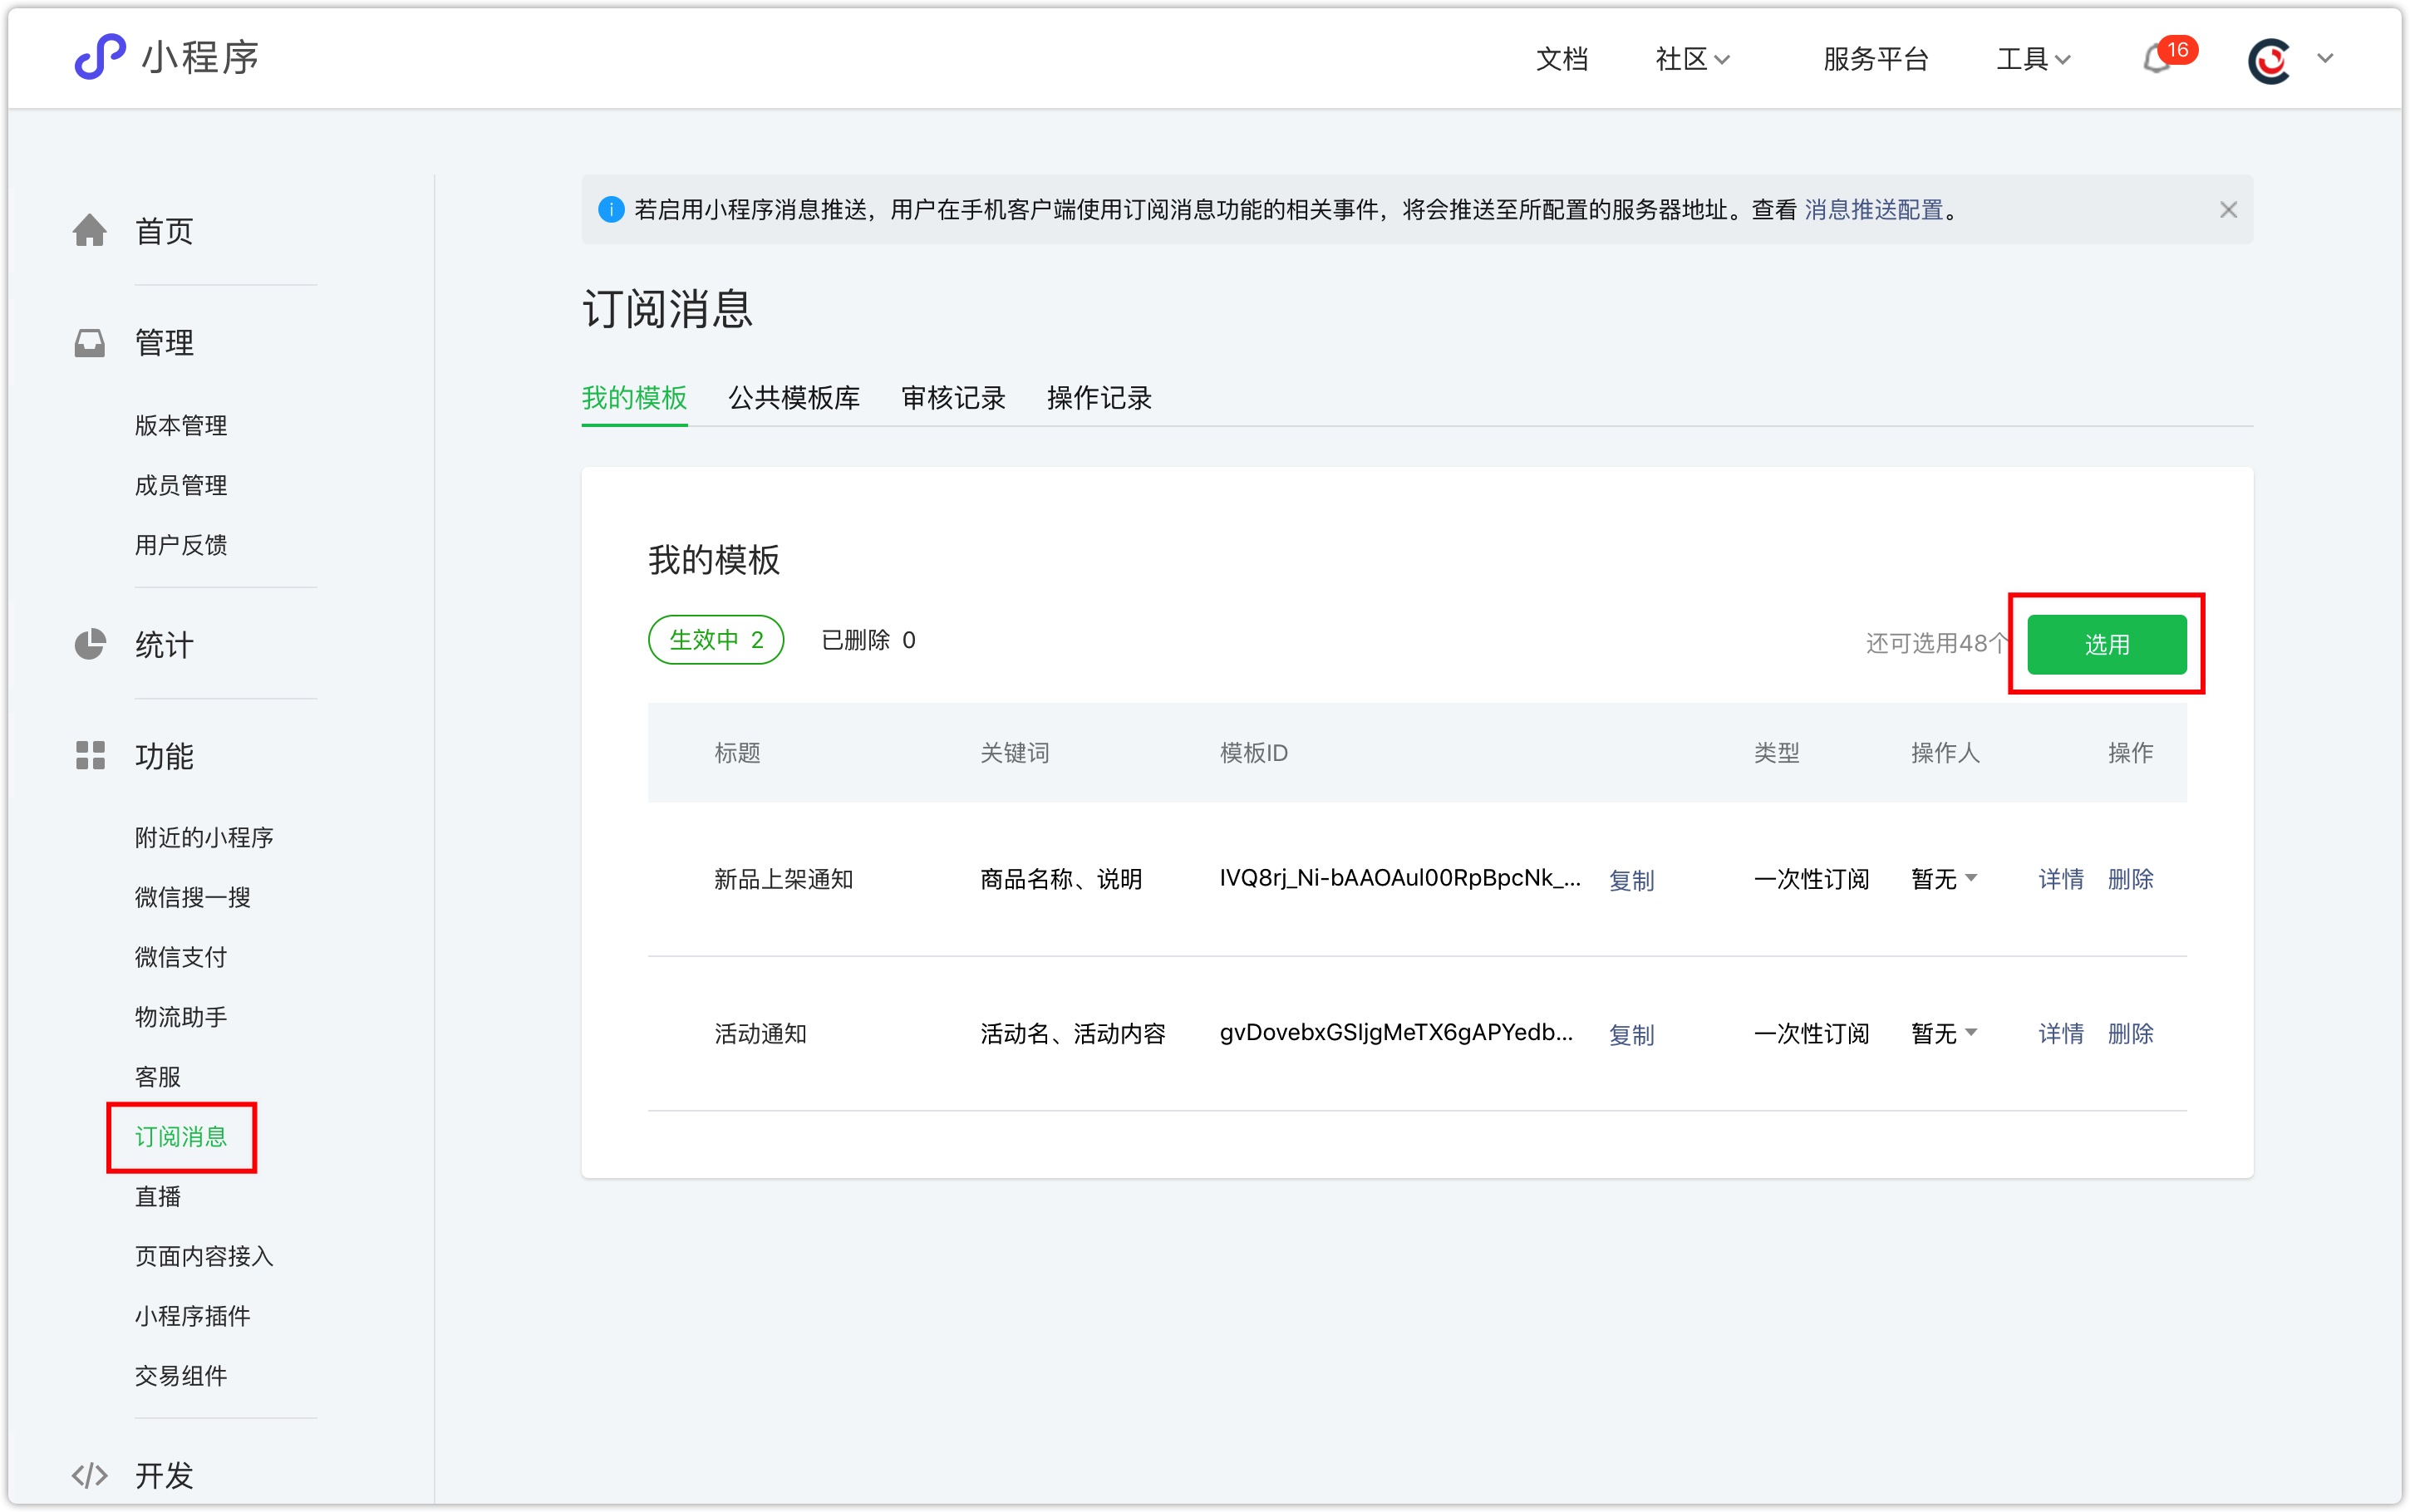
Task: Delete the 新品上架通知 template
Action: click(2130, 879)
